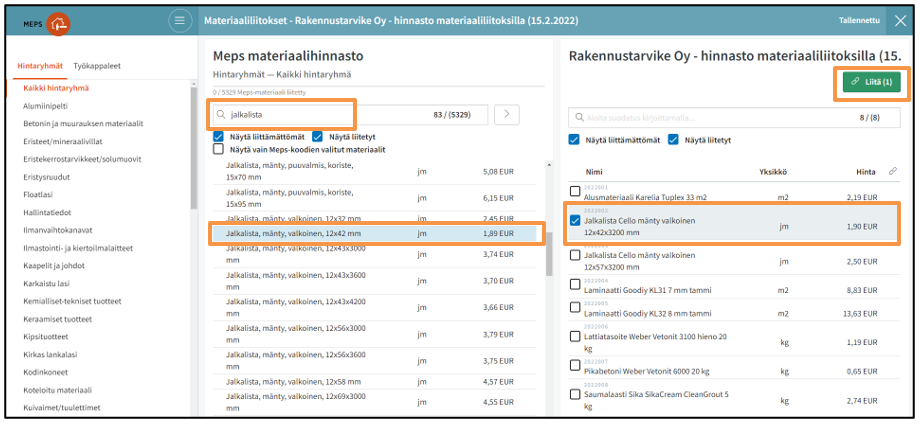Uncheck Jalkalista Cello 12x42x3200 checkbox
920x424 pixels.
pos(575,221)
